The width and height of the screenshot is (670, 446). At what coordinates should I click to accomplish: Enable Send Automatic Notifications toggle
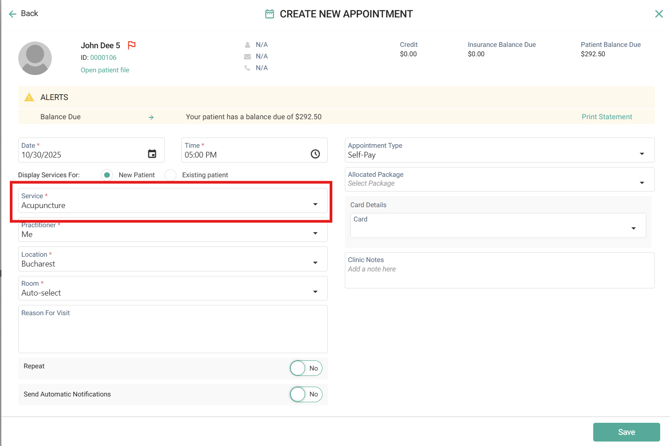click(x=305, y=394)
